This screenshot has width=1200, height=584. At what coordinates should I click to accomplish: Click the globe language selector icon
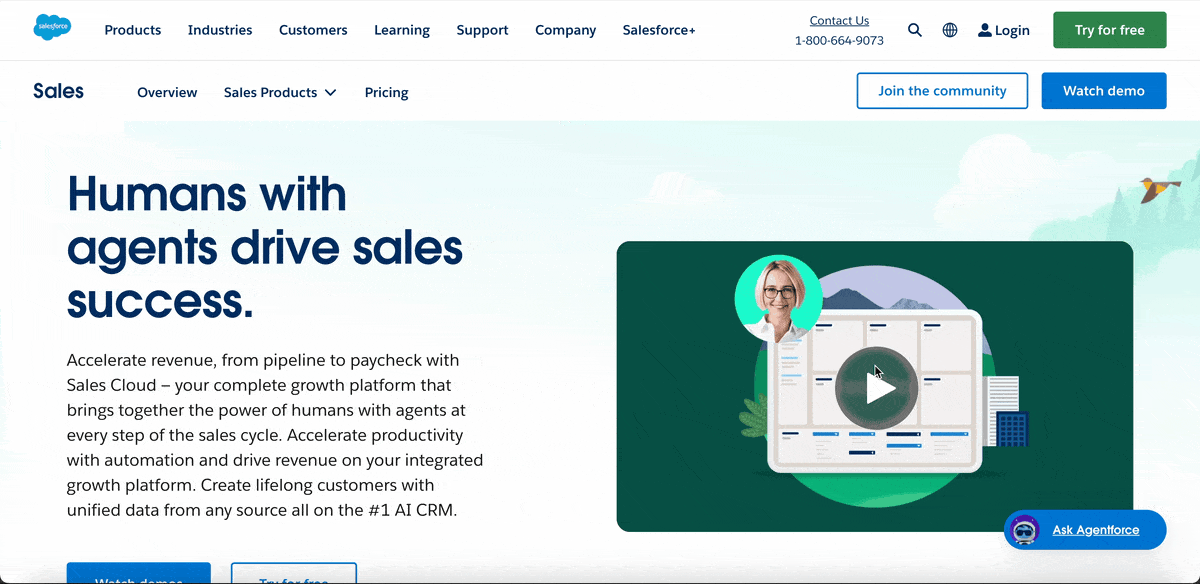tap(950, 30)
